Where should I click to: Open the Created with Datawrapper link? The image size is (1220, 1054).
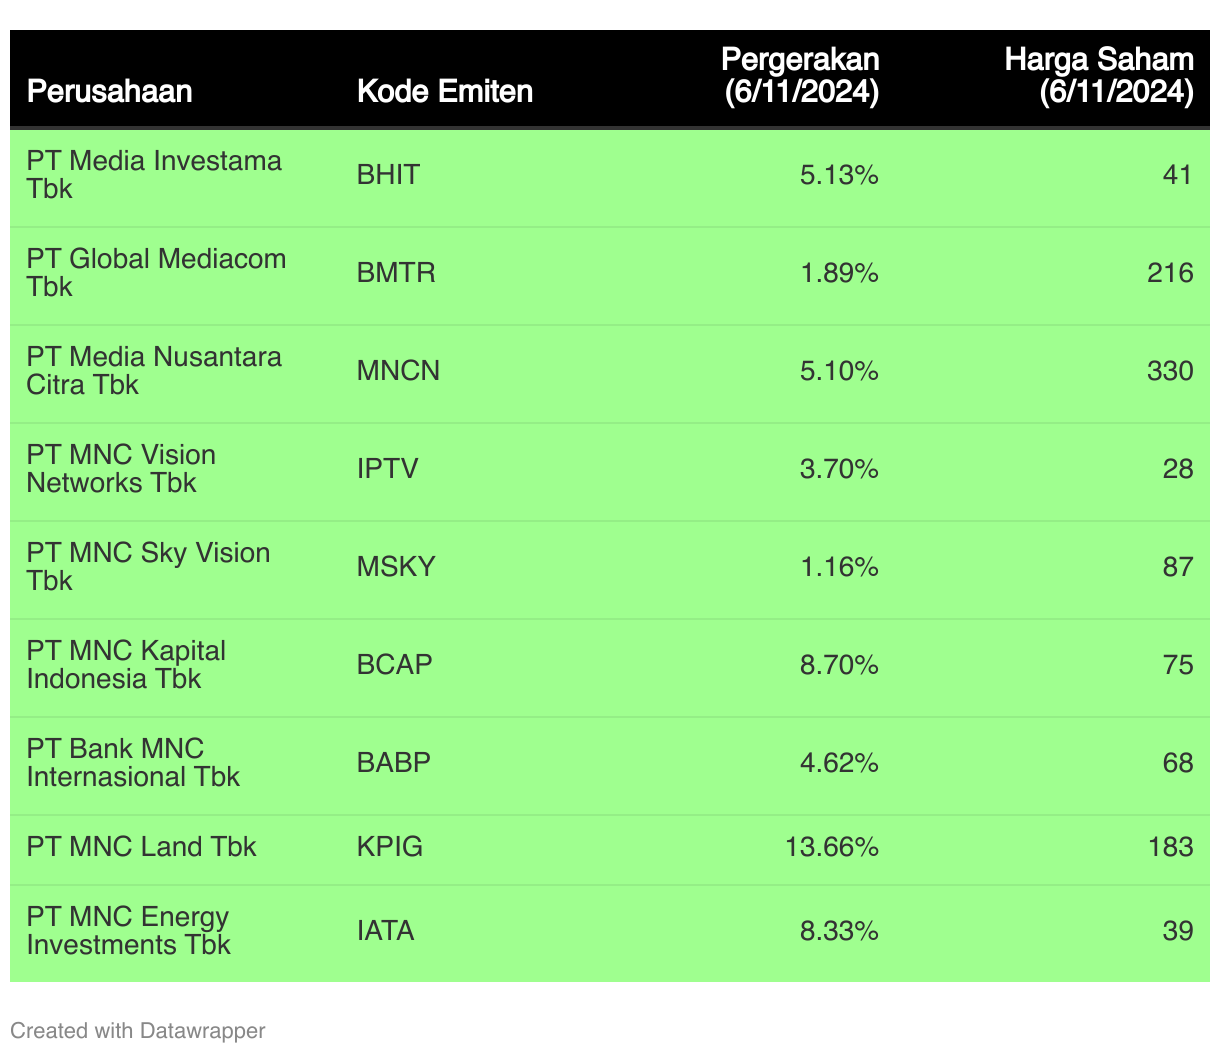pyautogui.click(x=138, y=1031)
